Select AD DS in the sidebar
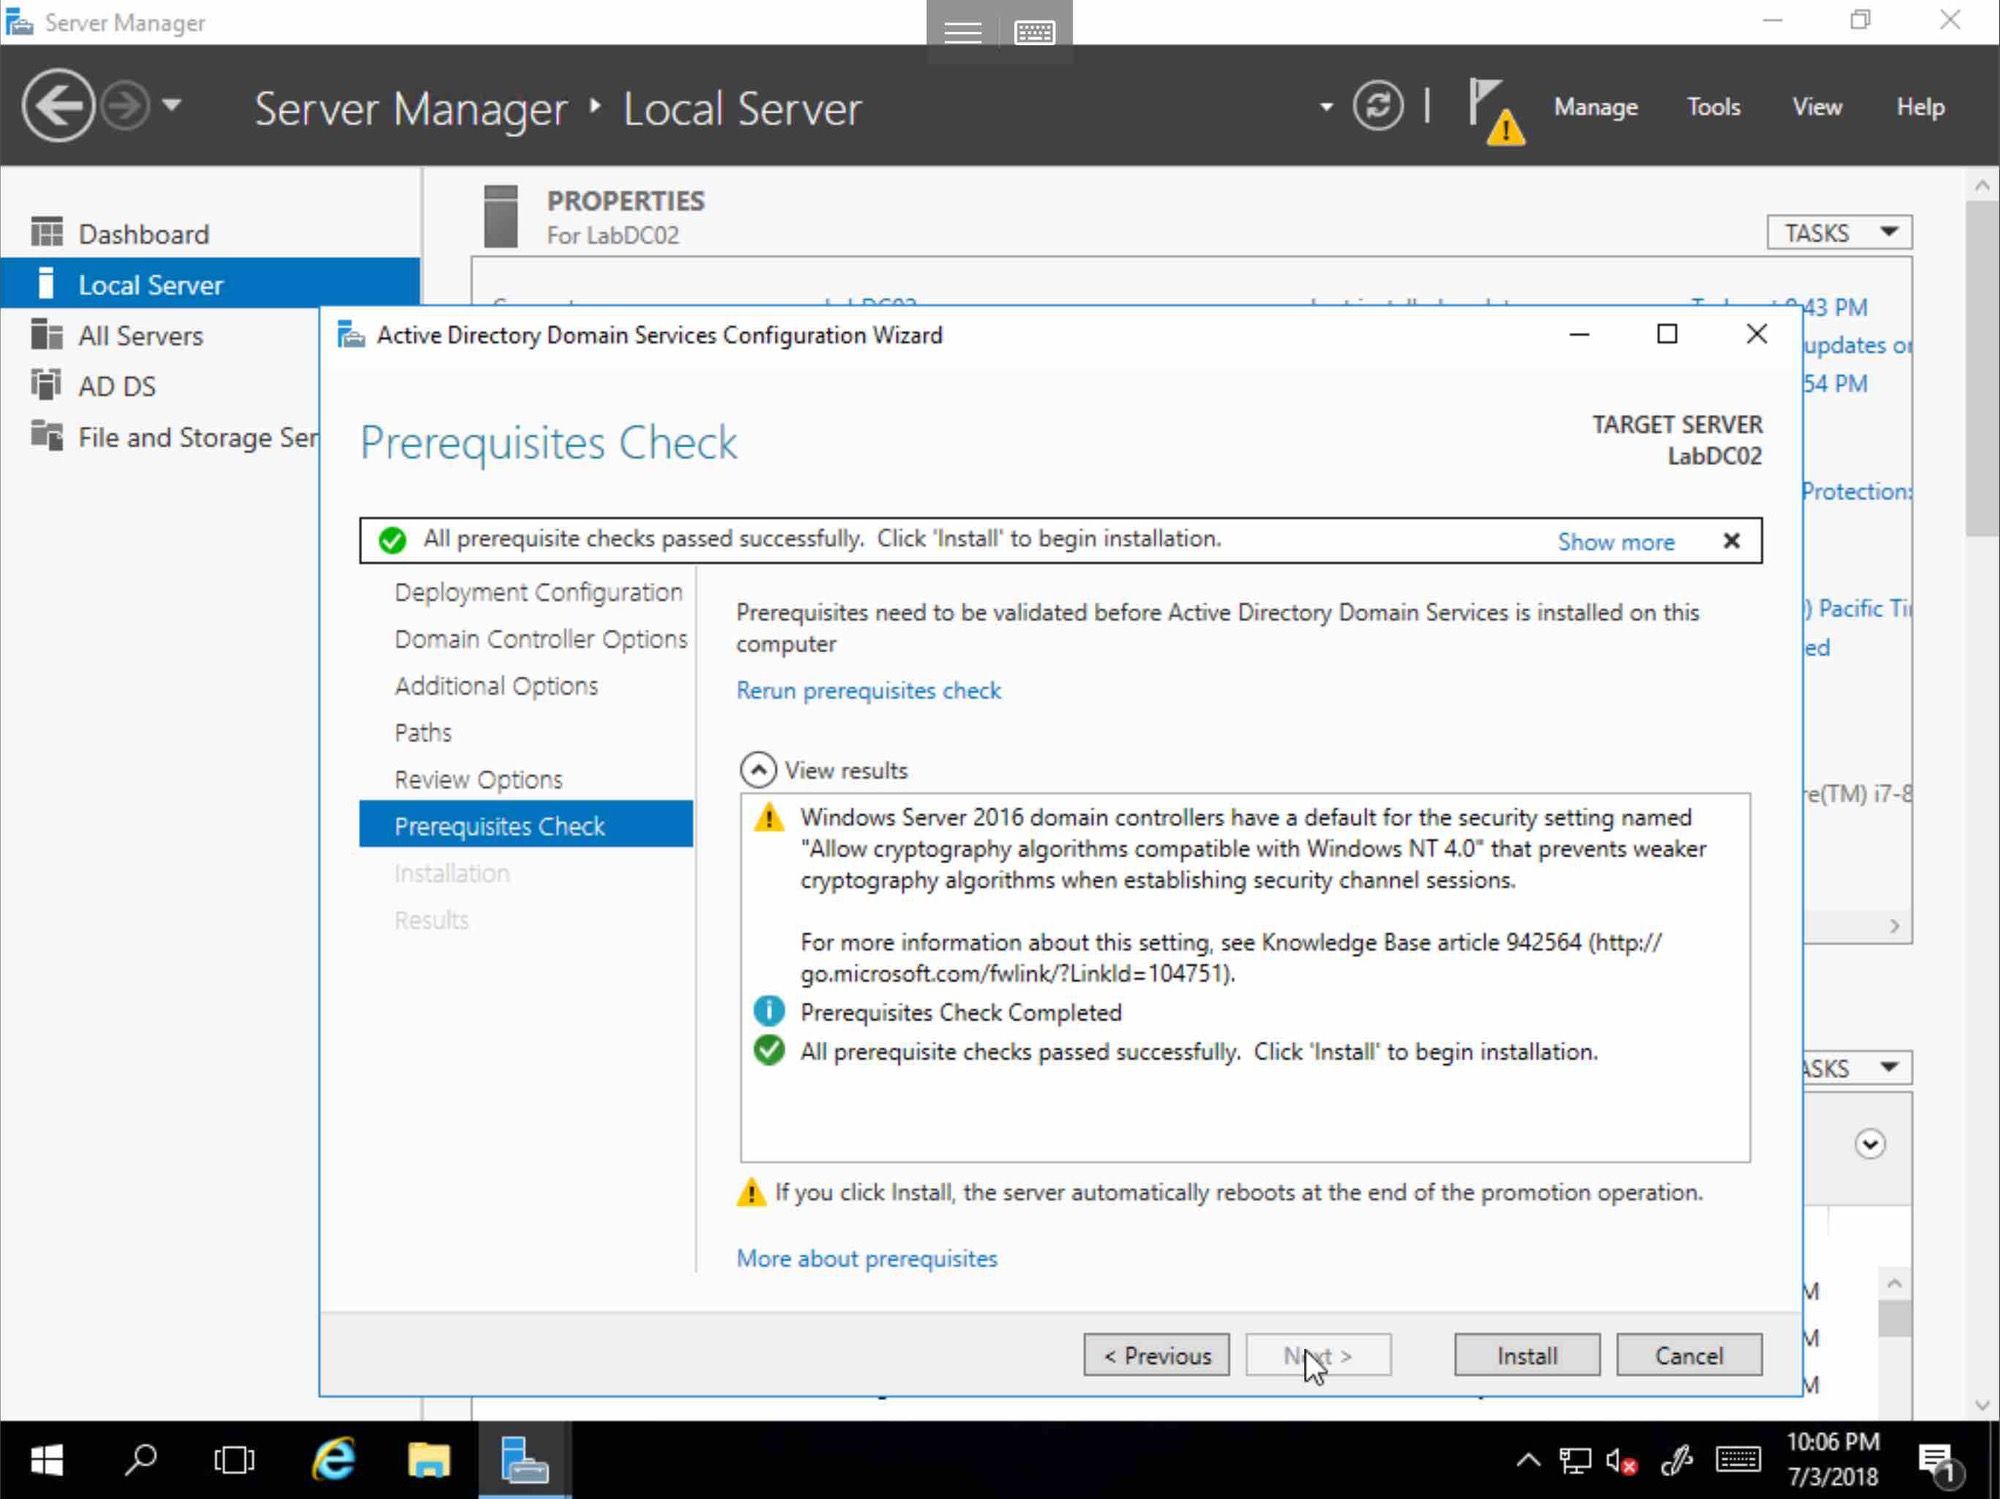2000x1499 pixels. [x=160, y=386]
